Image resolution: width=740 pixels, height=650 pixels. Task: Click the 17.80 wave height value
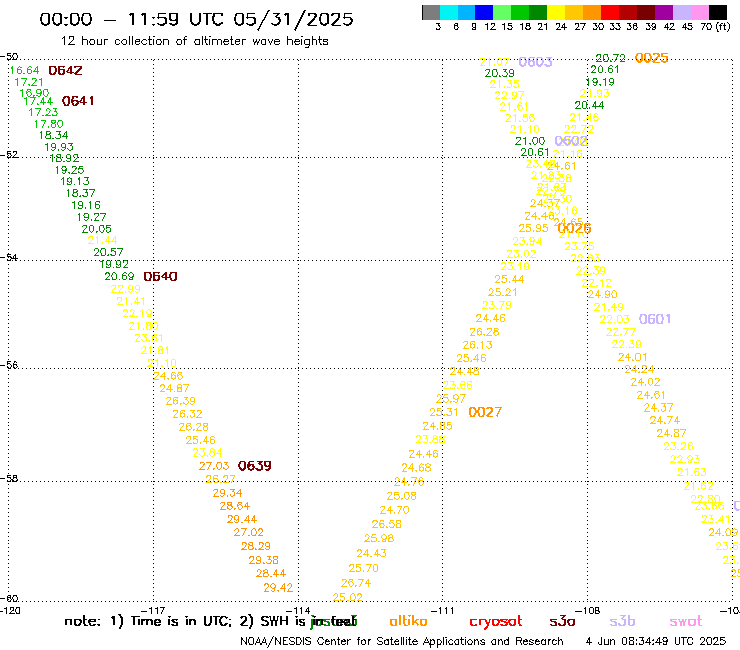tap(48, 124)
